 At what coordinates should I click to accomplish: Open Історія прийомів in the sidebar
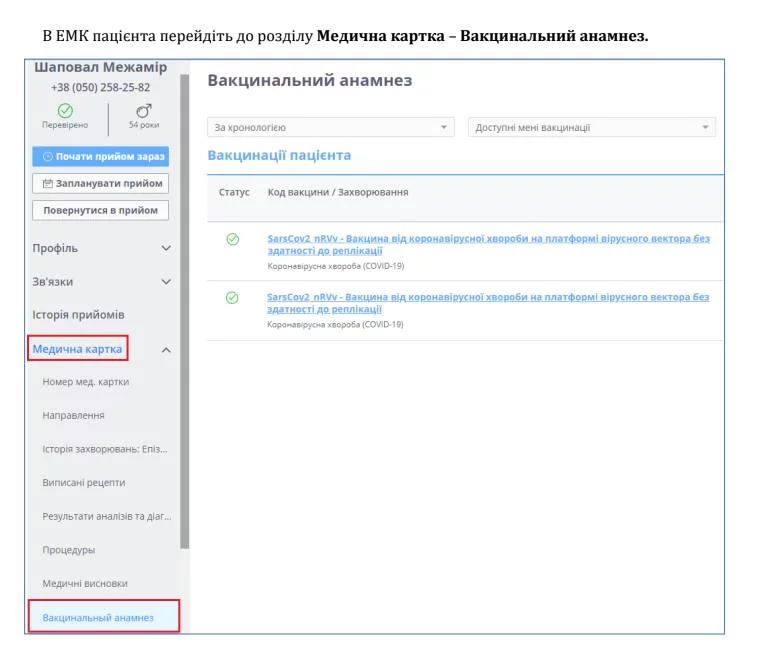click(x=79, y=315)
